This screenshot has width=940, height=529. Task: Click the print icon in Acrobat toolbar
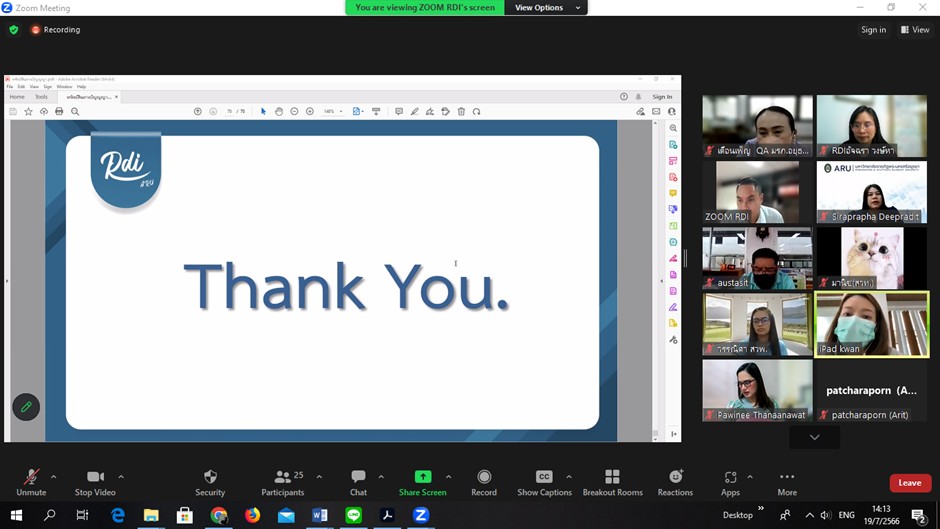click(x=59, y=112)
